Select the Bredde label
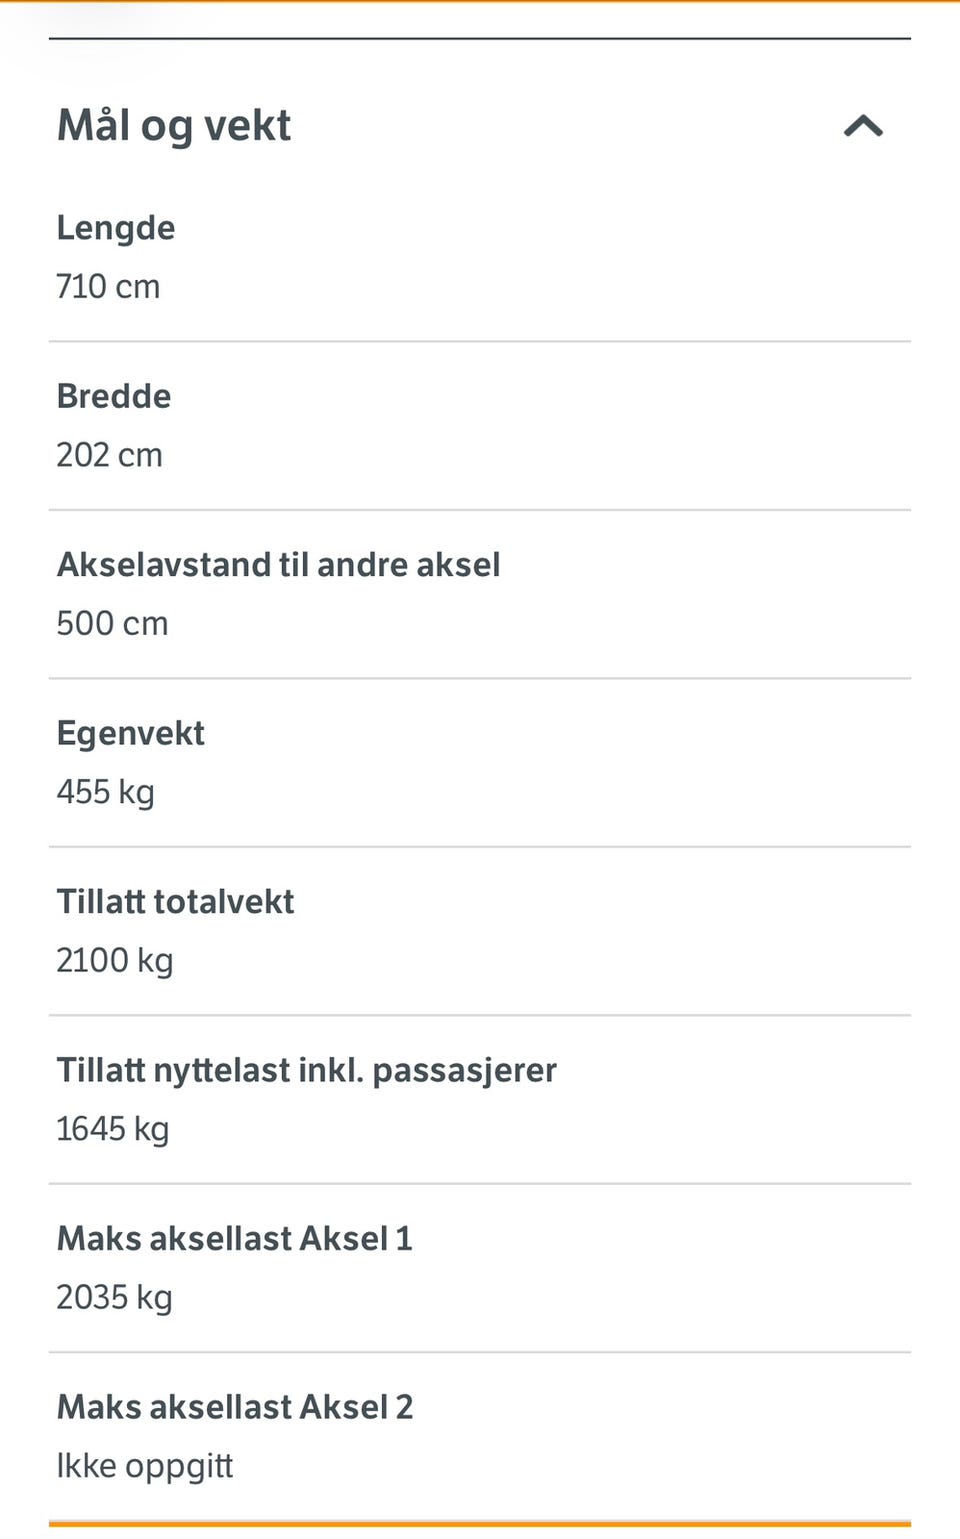Image resolution: width=960 pixels, height=1539 pixels. [x=114, y=396]
